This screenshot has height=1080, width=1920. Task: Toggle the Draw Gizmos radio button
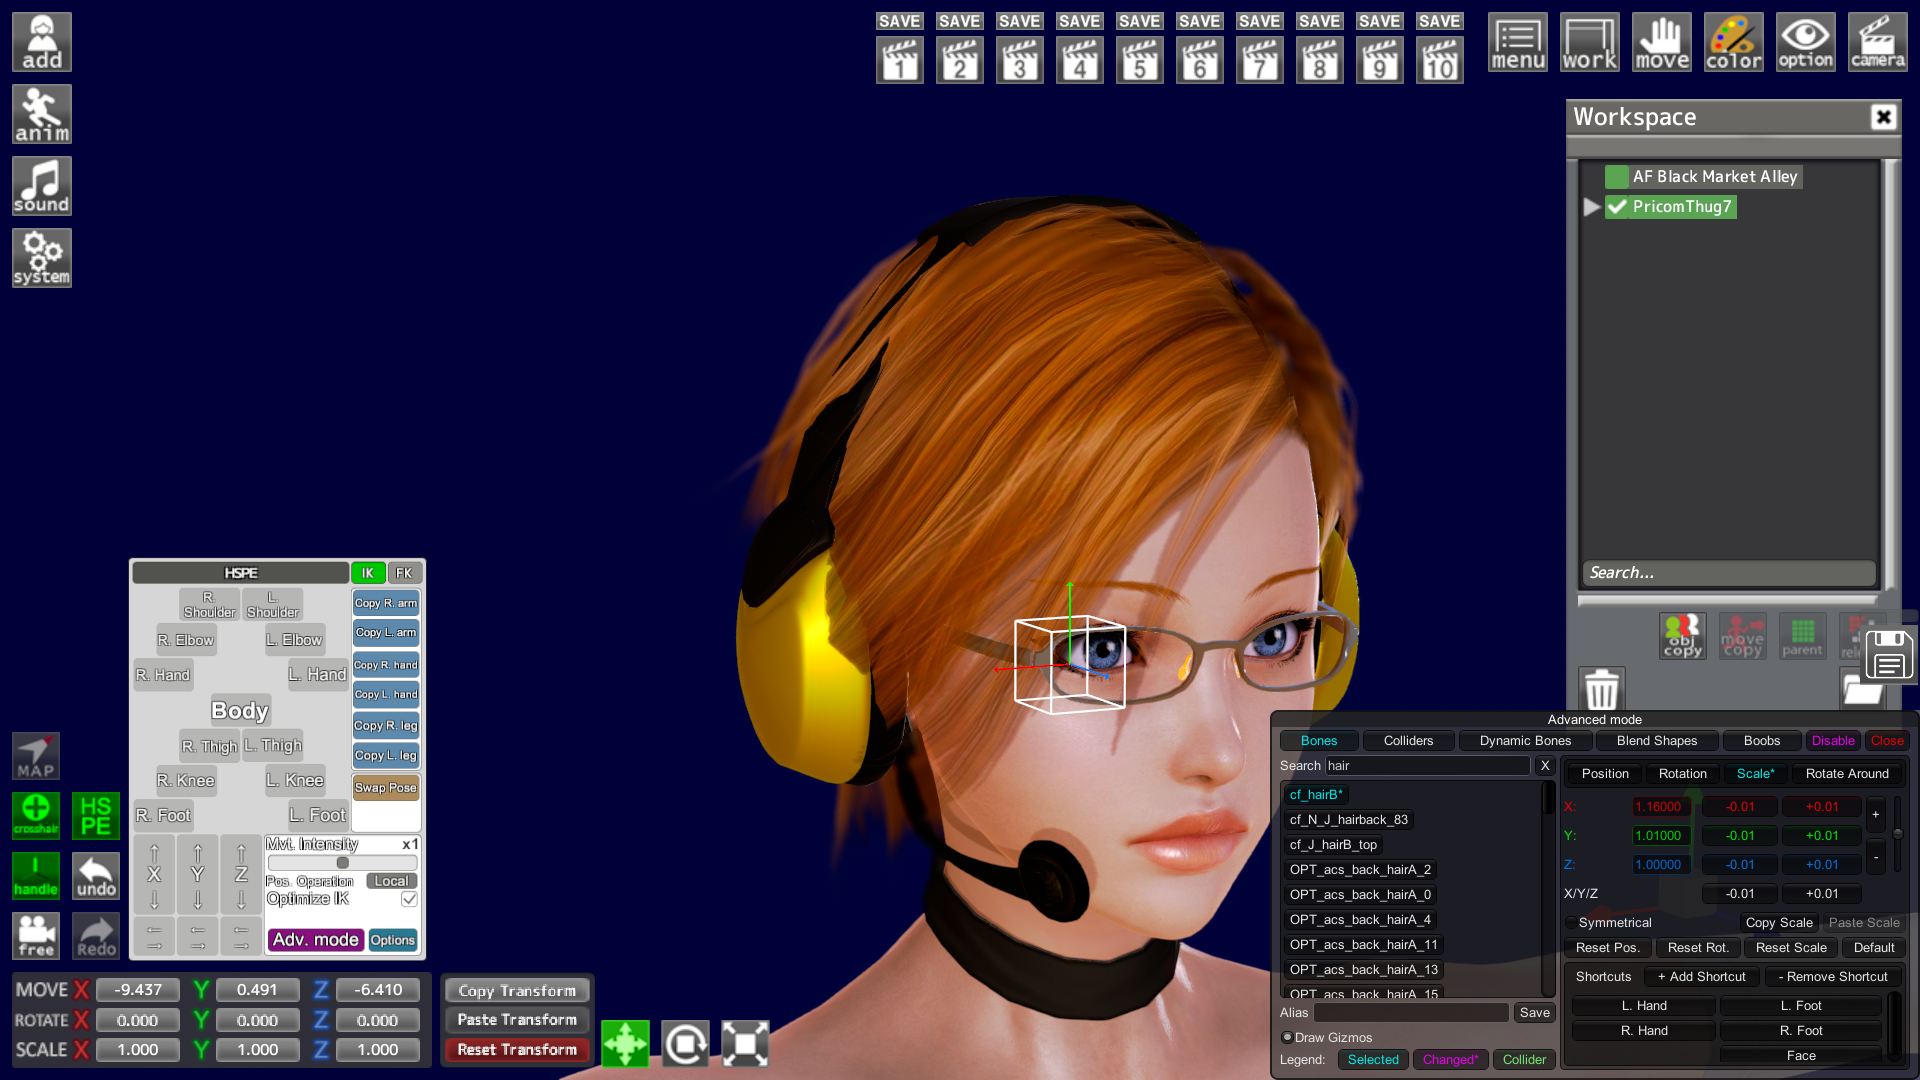point(1287,1037)
